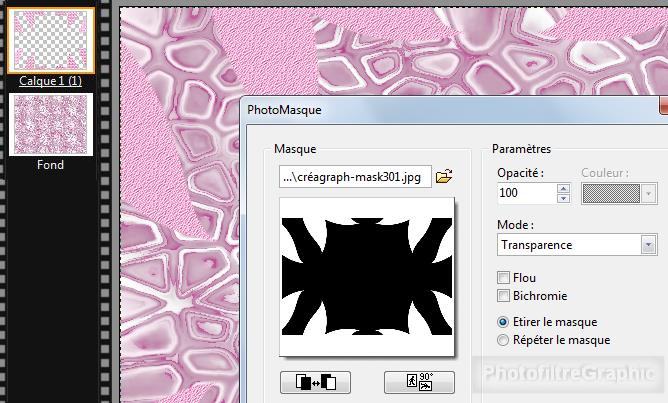Rotate the mask 90 degrees

click(x=419, y=382)
